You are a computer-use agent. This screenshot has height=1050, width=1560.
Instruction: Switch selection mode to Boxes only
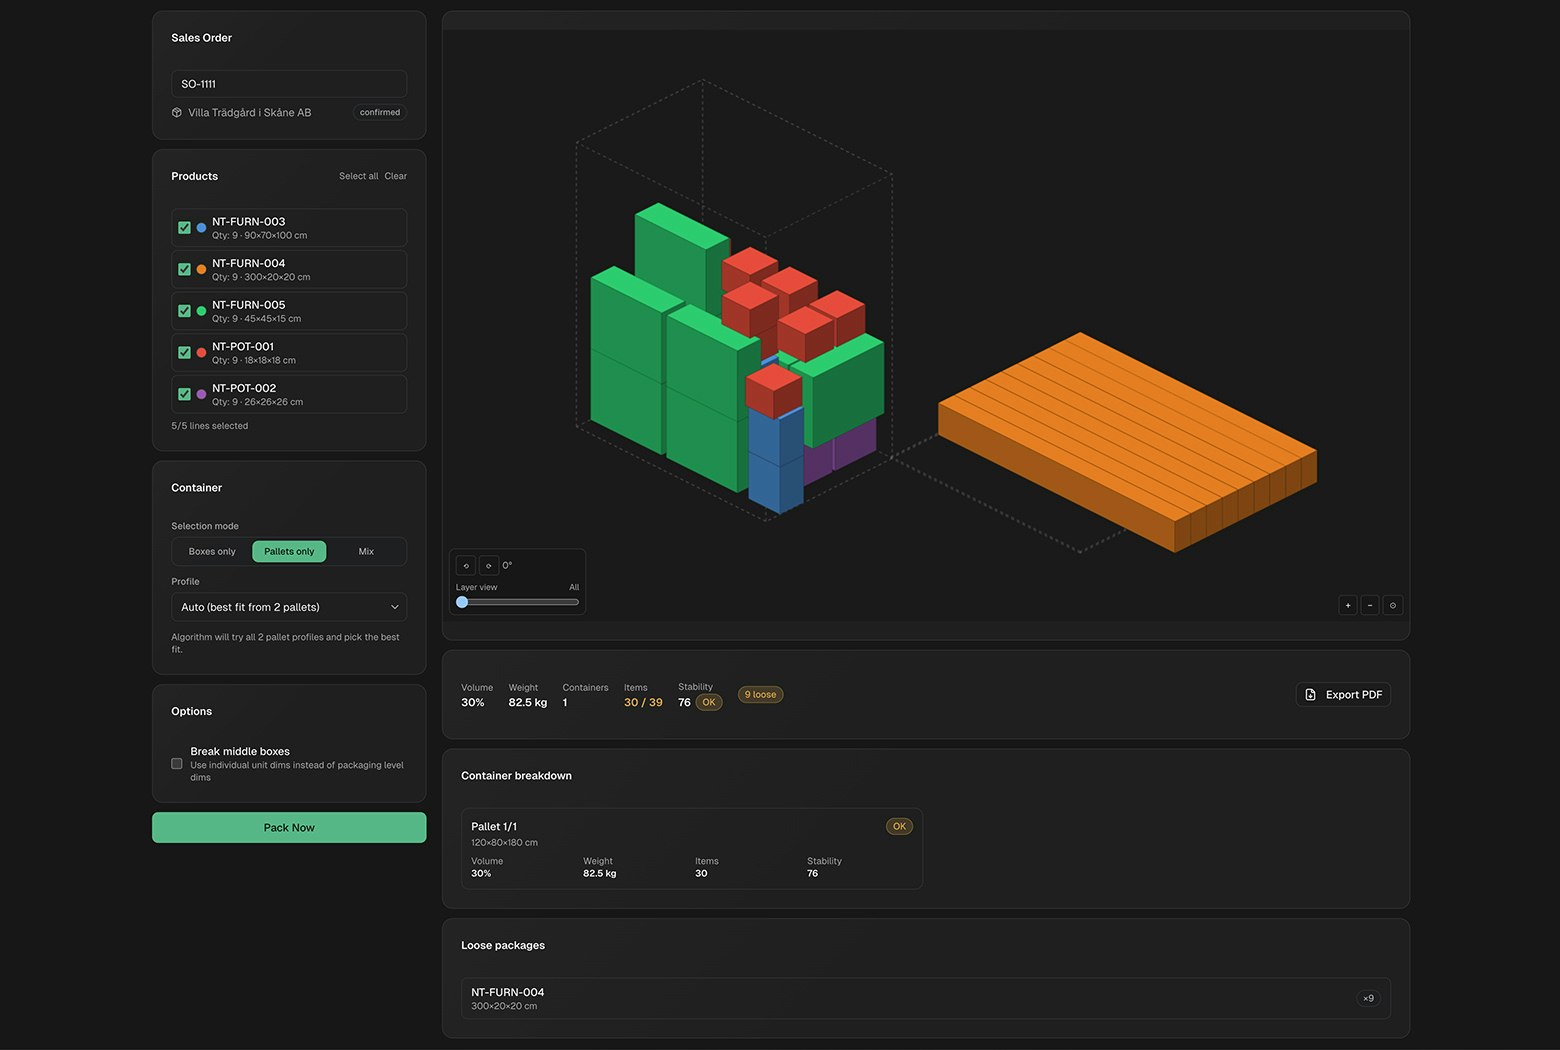(211, 551)
